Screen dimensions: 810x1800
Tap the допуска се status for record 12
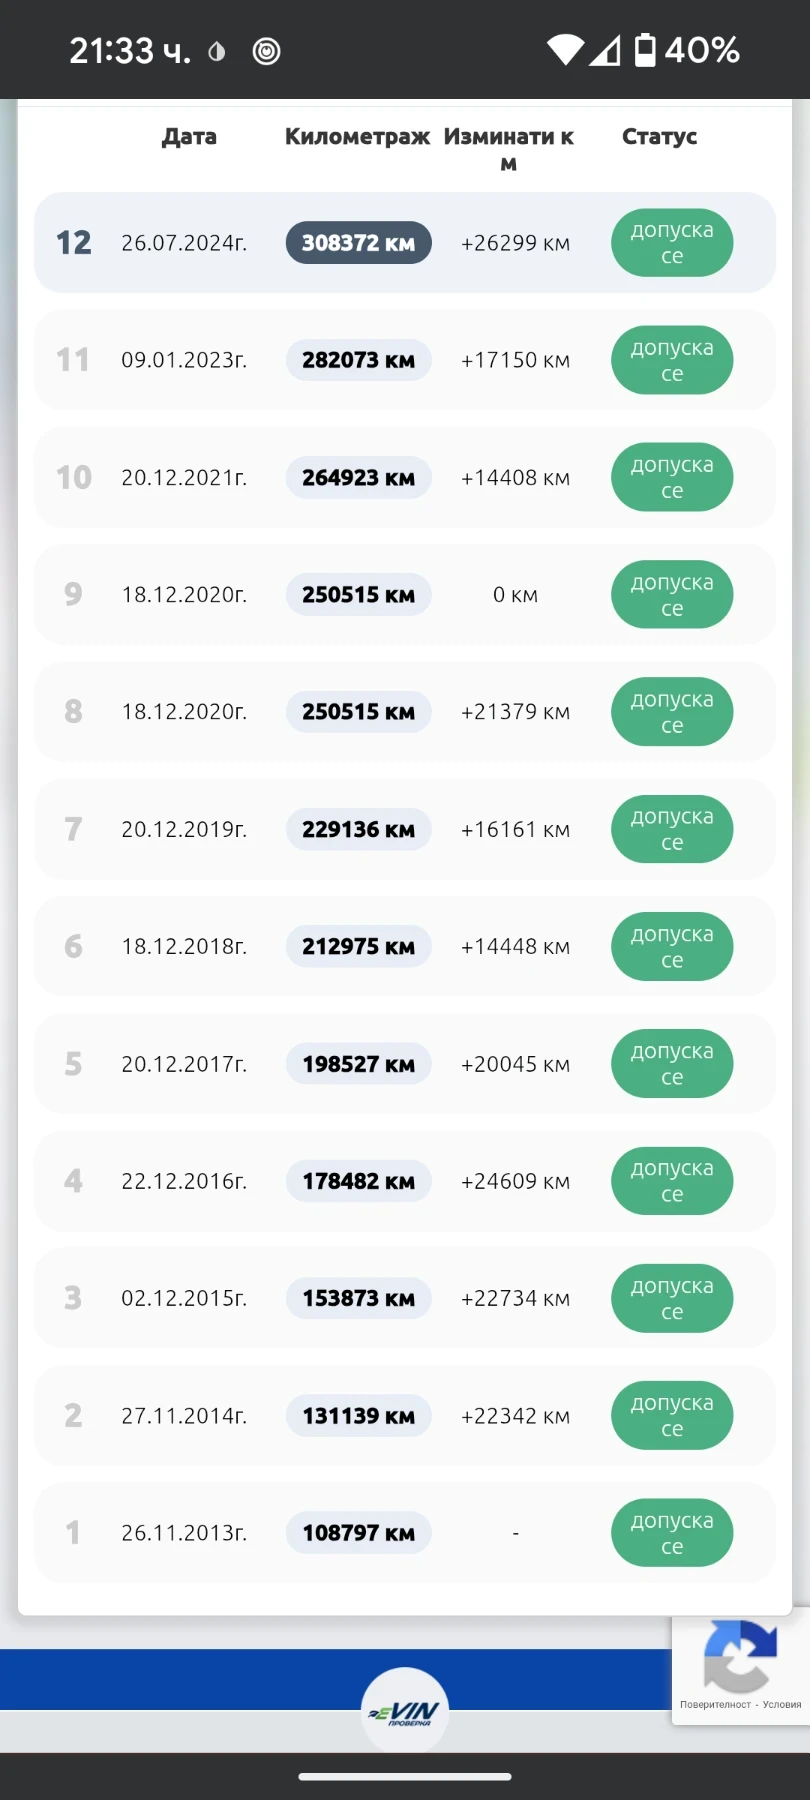pyautogui.click(x=672, y=243)
